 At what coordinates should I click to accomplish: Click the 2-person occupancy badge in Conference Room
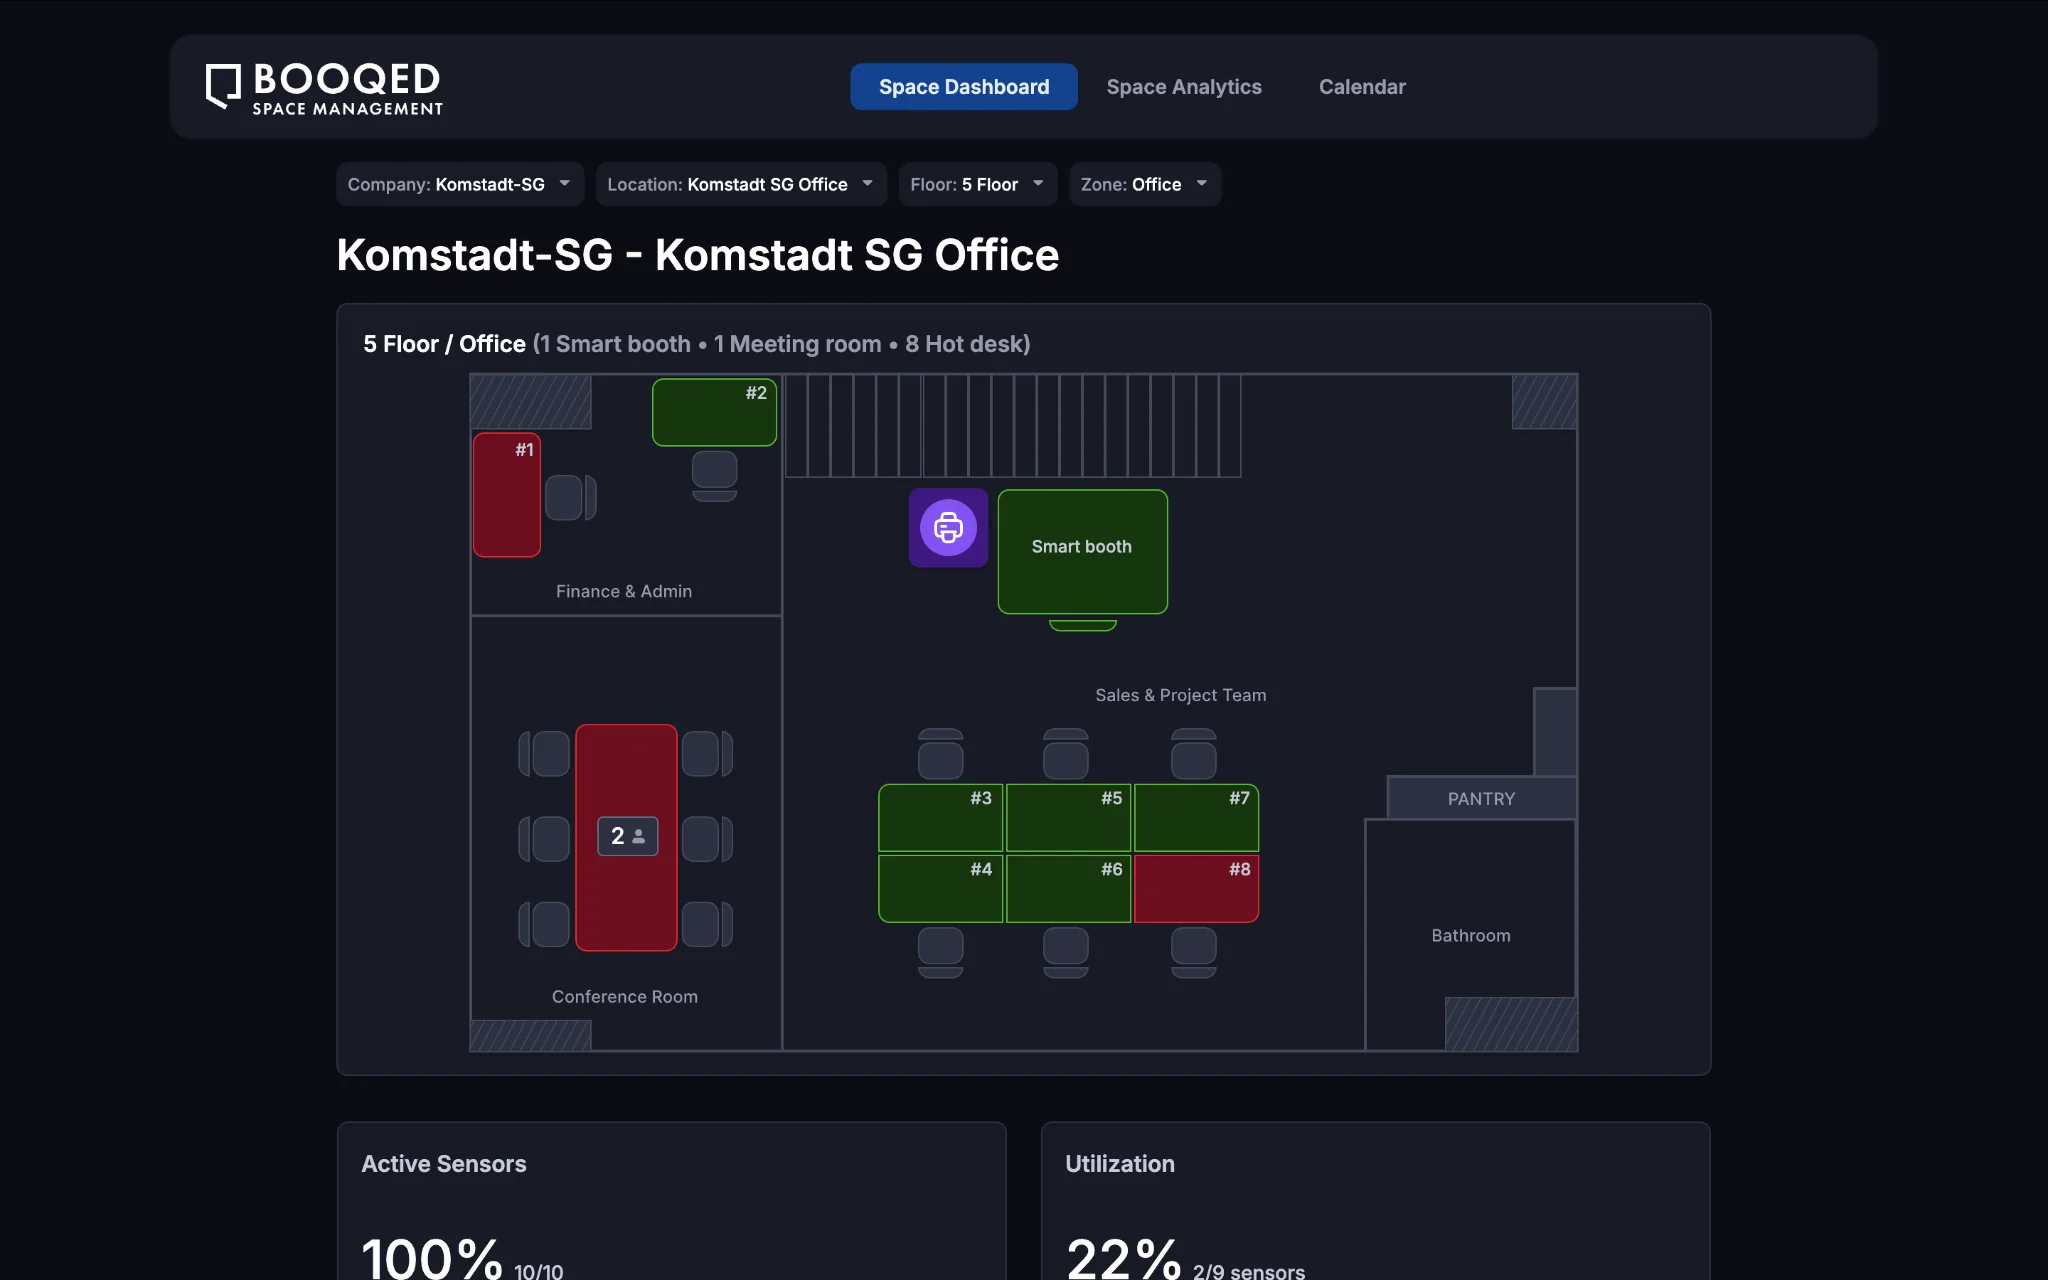click(628, 836)
